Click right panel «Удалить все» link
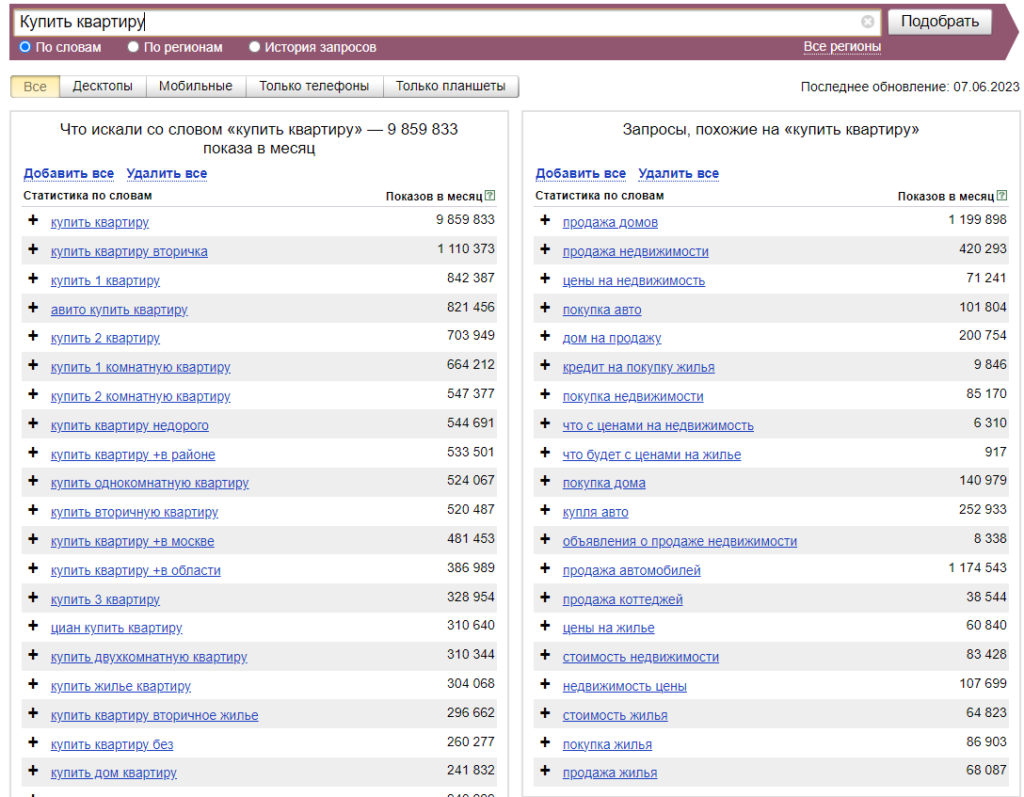This screenshot has height=797, width=1024. pyautogui.click(x=678, y=173)
